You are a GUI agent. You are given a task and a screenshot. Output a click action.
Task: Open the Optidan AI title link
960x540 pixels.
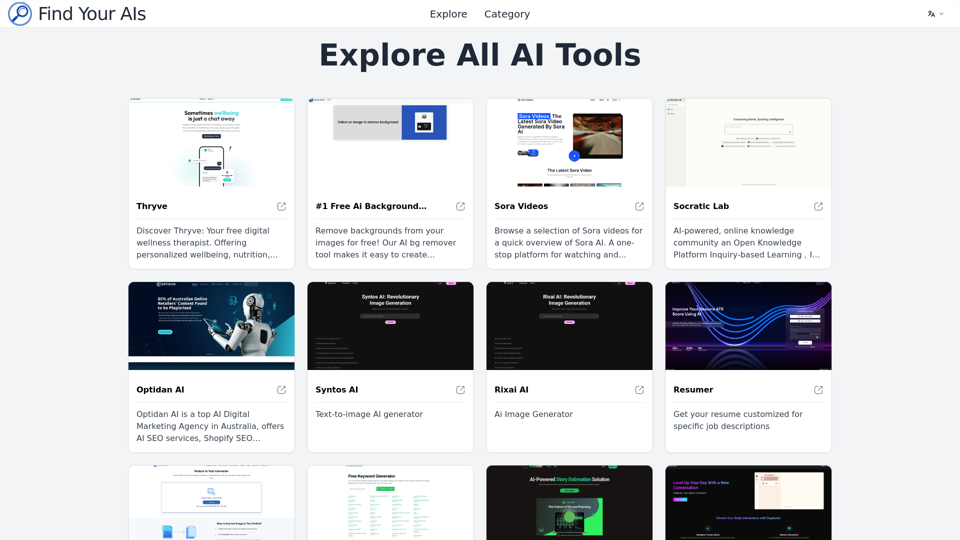pos(160,390)
